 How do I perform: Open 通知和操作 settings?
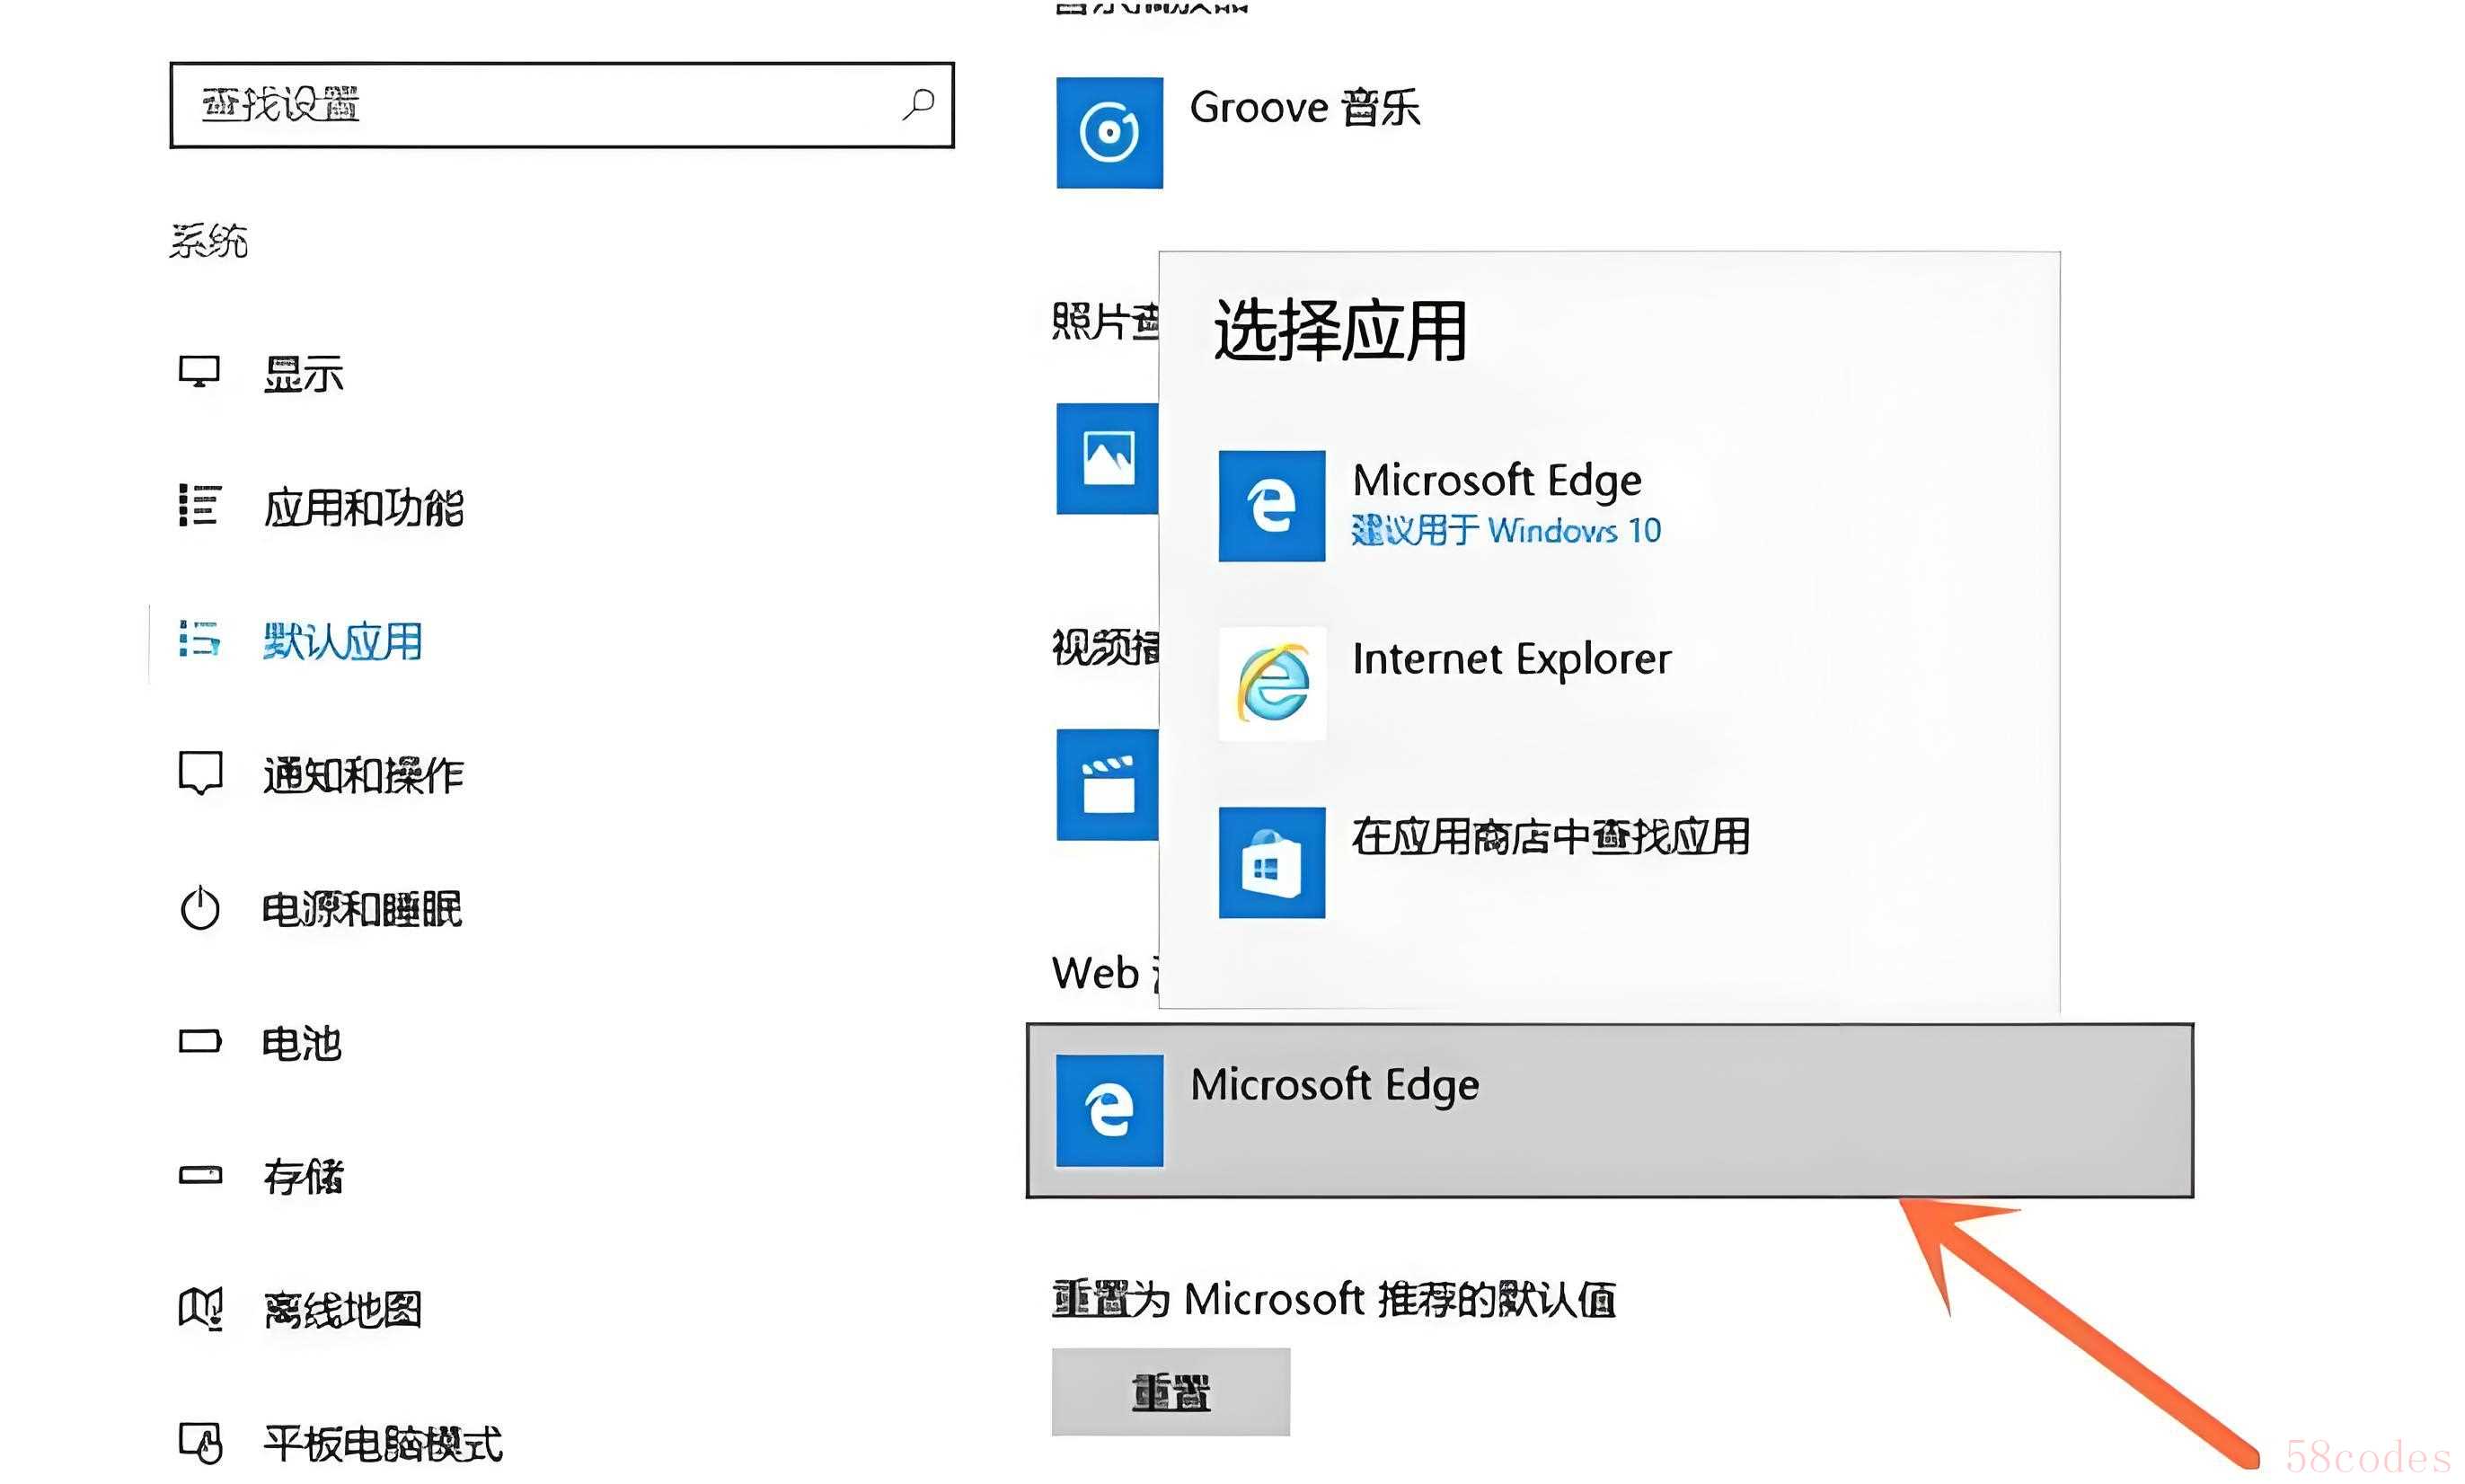point(363,775)
